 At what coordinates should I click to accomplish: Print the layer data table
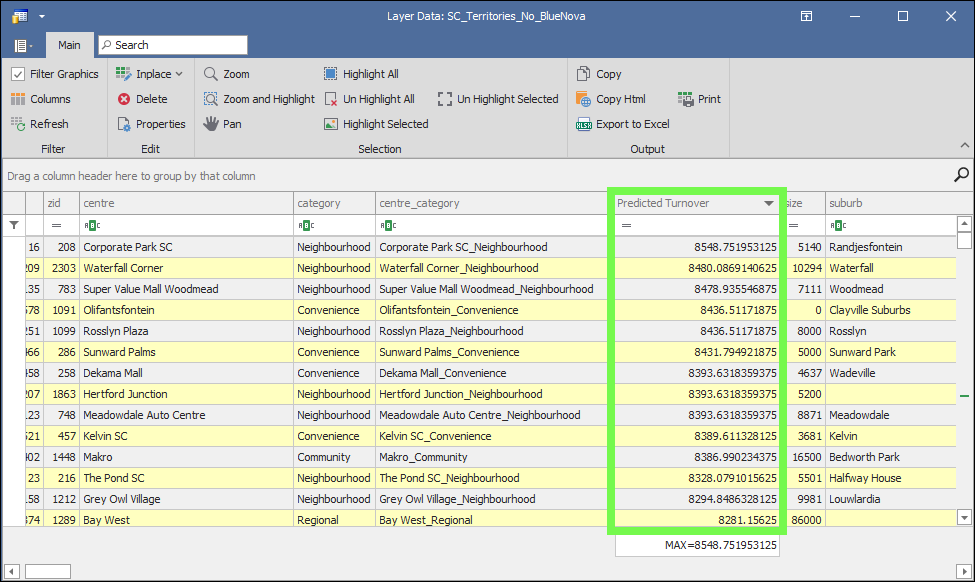(699, 99)
